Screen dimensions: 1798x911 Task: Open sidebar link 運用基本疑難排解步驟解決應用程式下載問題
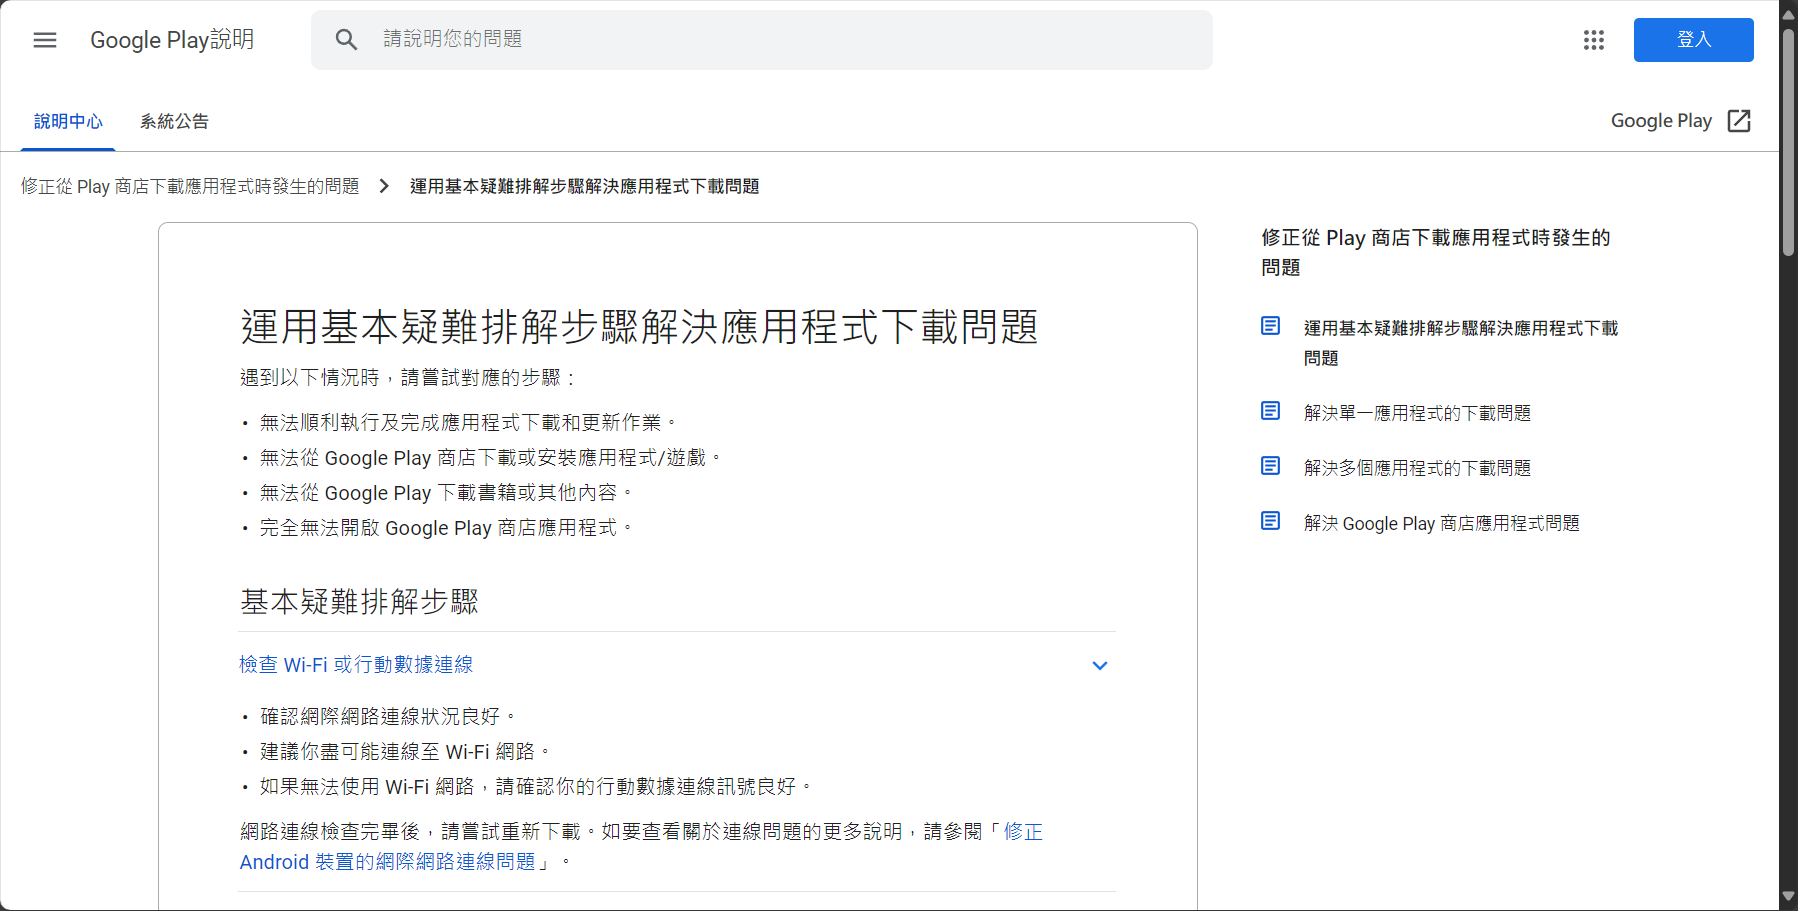point(1460,343)
